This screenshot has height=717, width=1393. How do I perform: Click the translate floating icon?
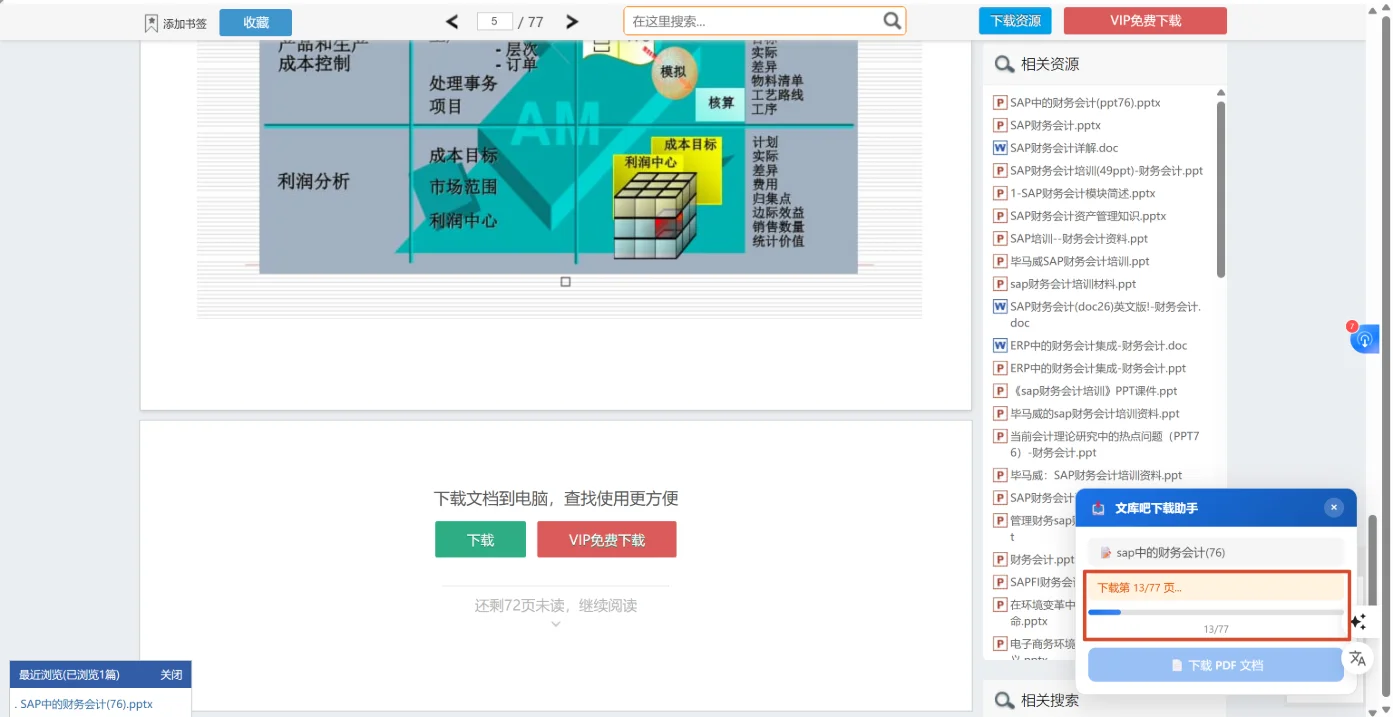pos(1357,658)
